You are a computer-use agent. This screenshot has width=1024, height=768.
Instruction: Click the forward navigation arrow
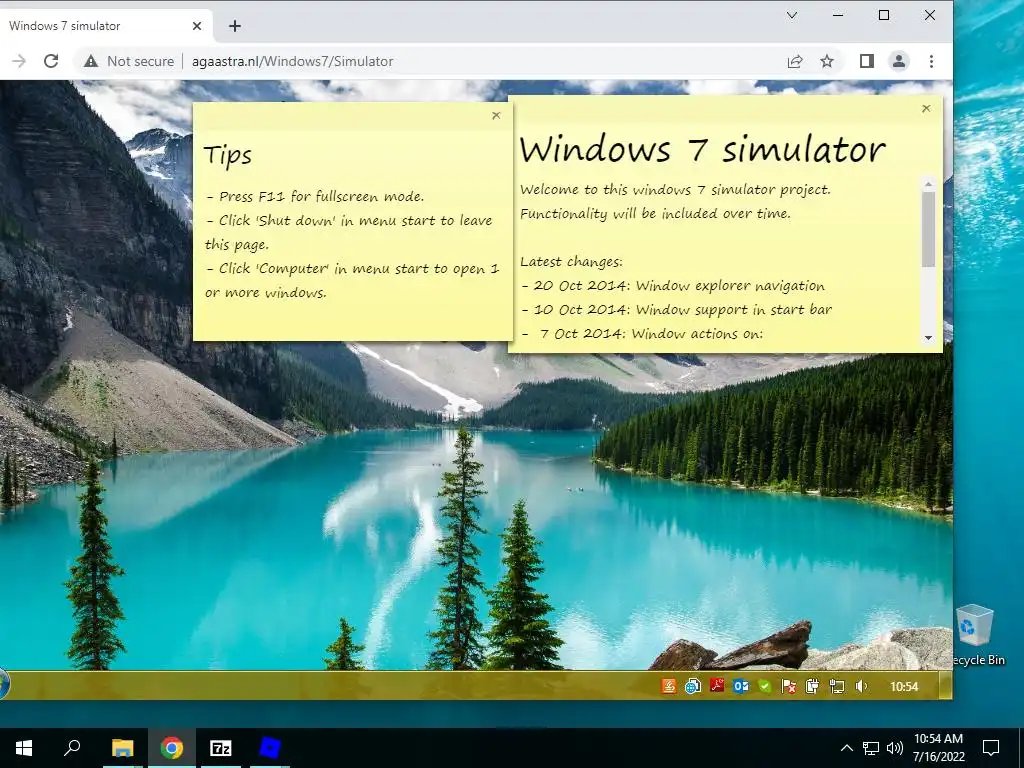19,61
